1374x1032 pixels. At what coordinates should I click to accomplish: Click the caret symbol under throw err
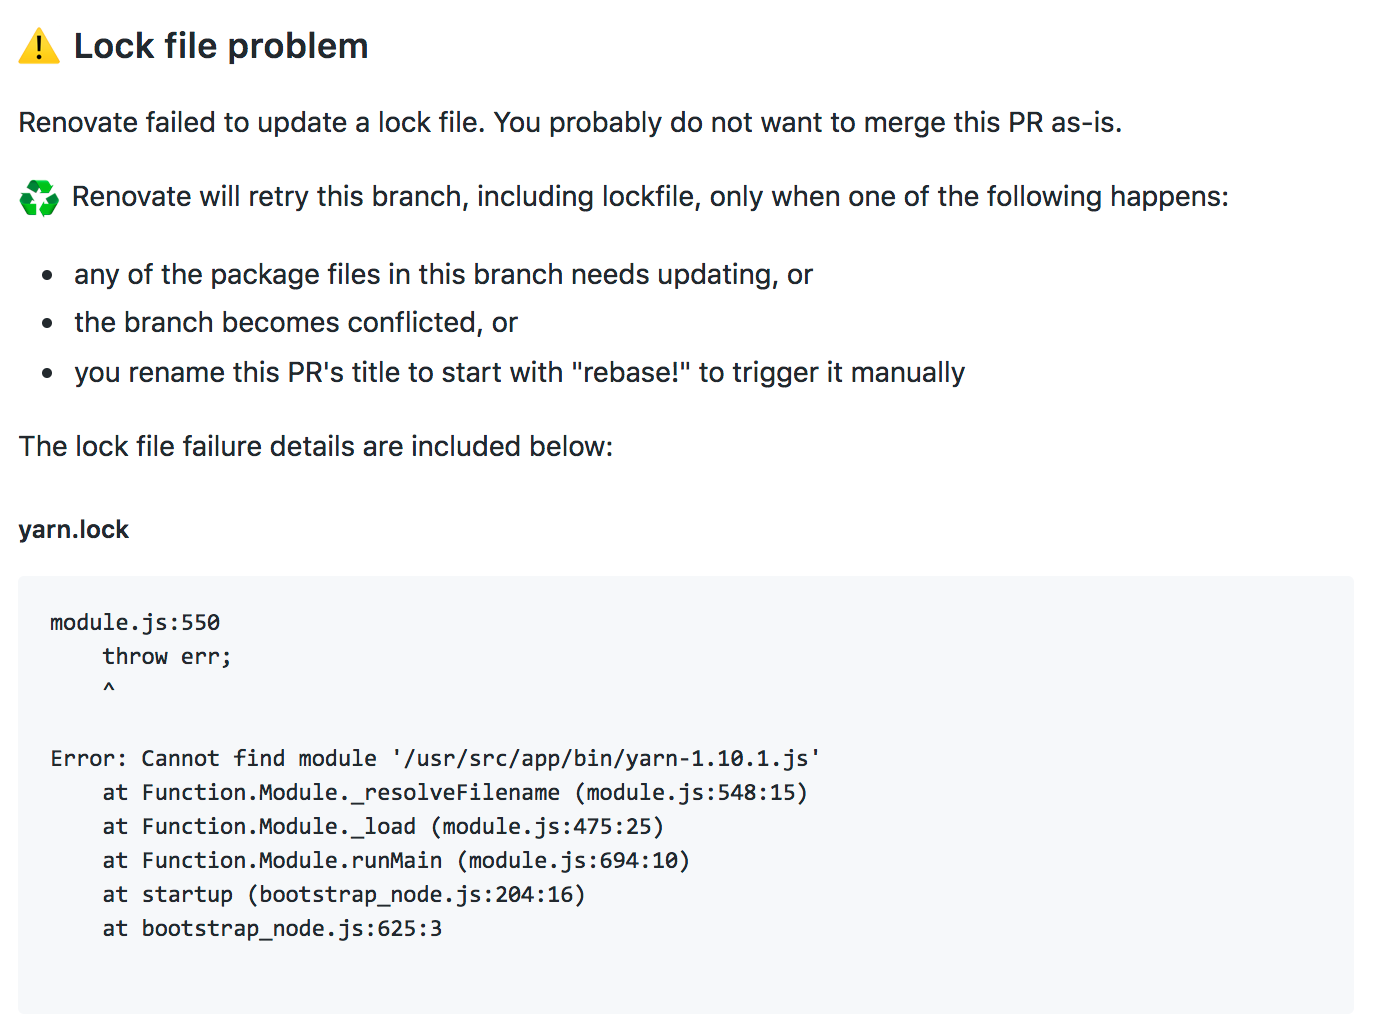coord(109,688)
